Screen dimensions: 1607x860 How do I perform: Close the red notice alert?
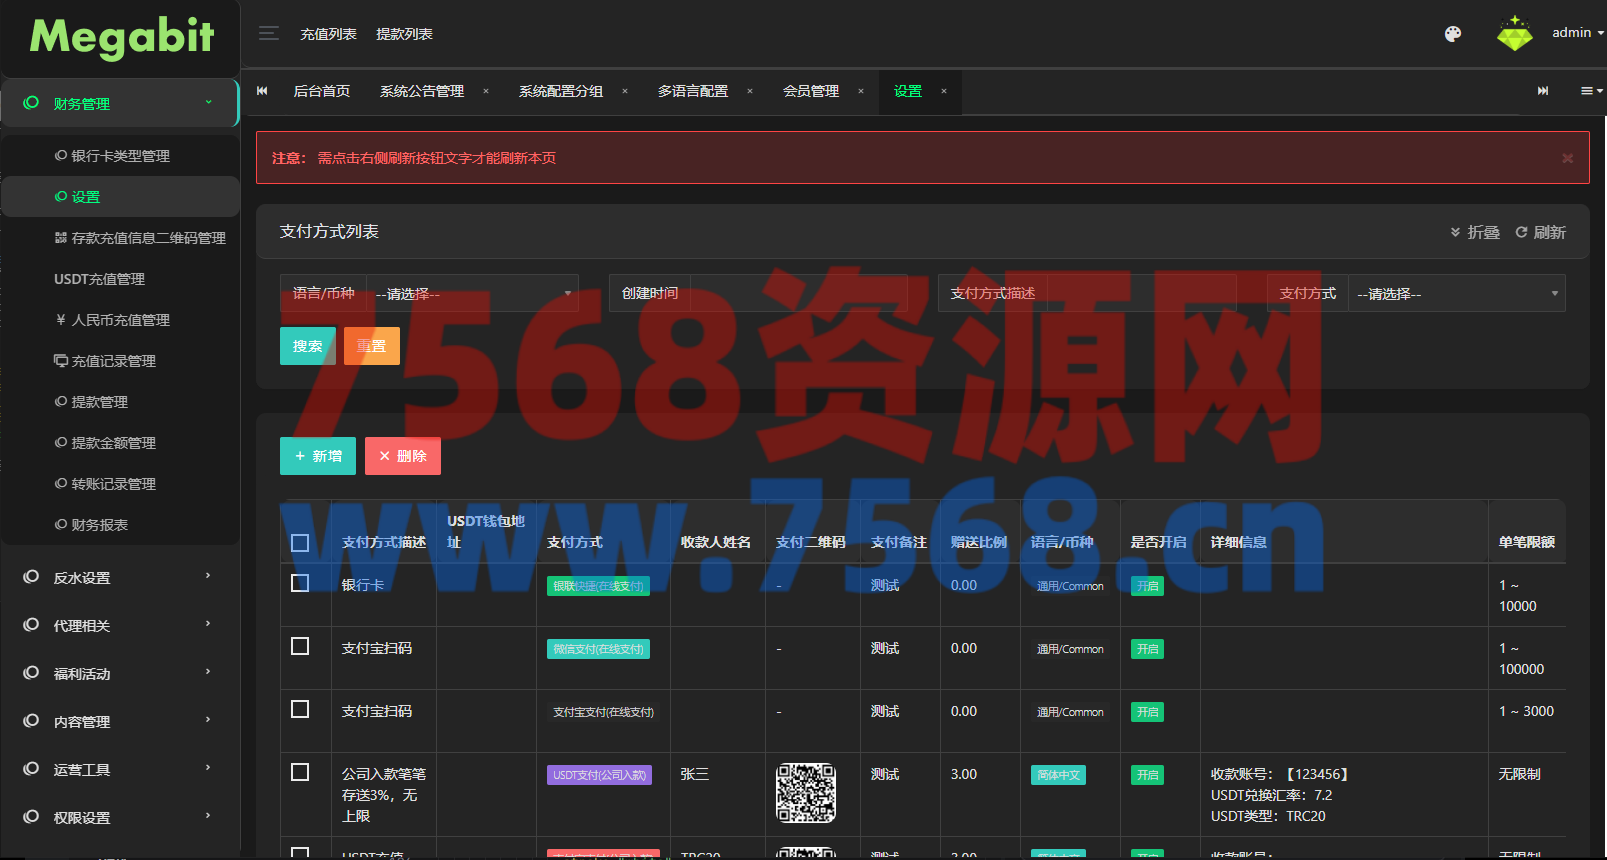coord(1567,158)
